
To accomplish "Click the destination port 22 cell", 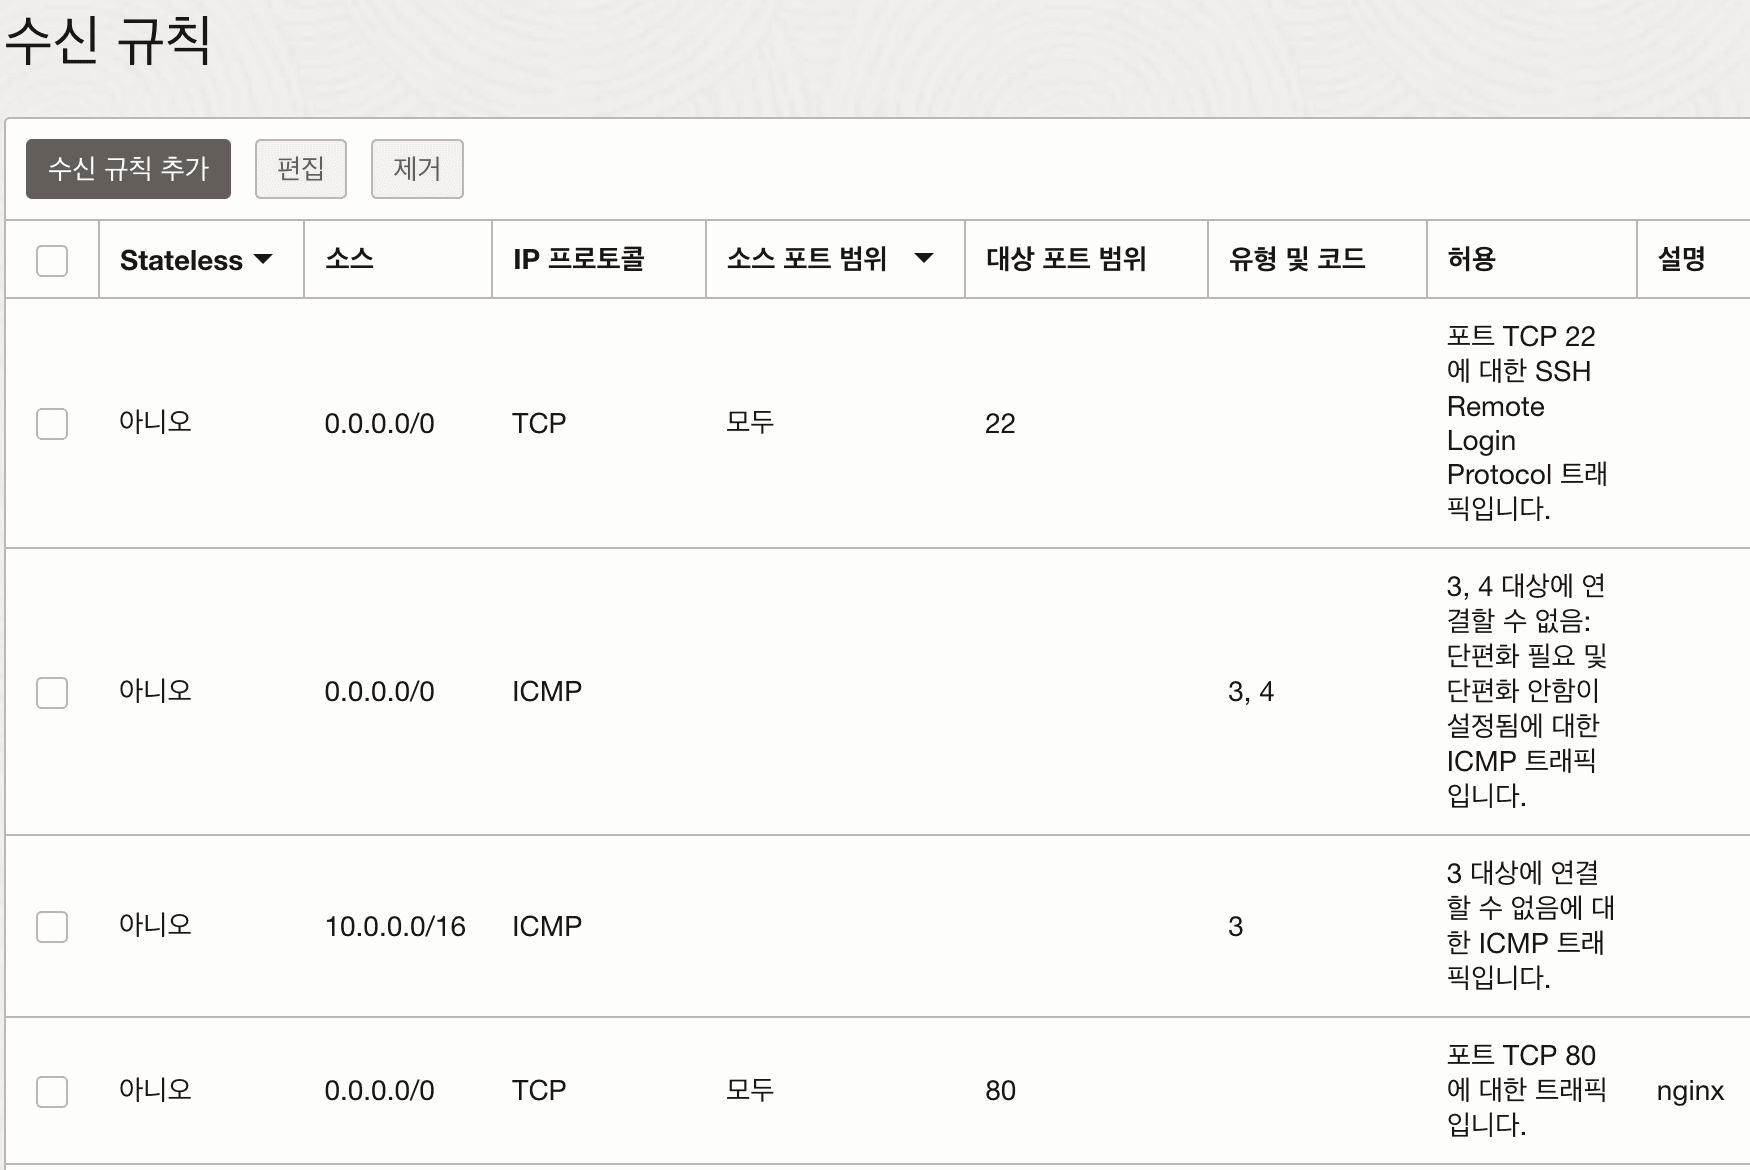I will (x=1000, y=424).
